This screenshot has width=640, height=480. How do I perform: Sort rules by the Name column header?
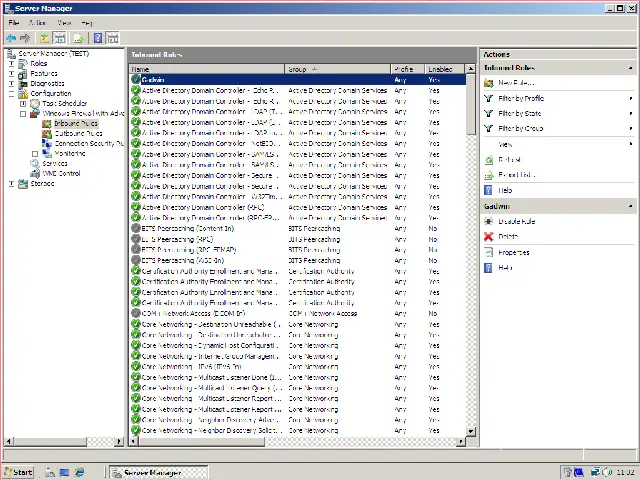click(207, 69)
